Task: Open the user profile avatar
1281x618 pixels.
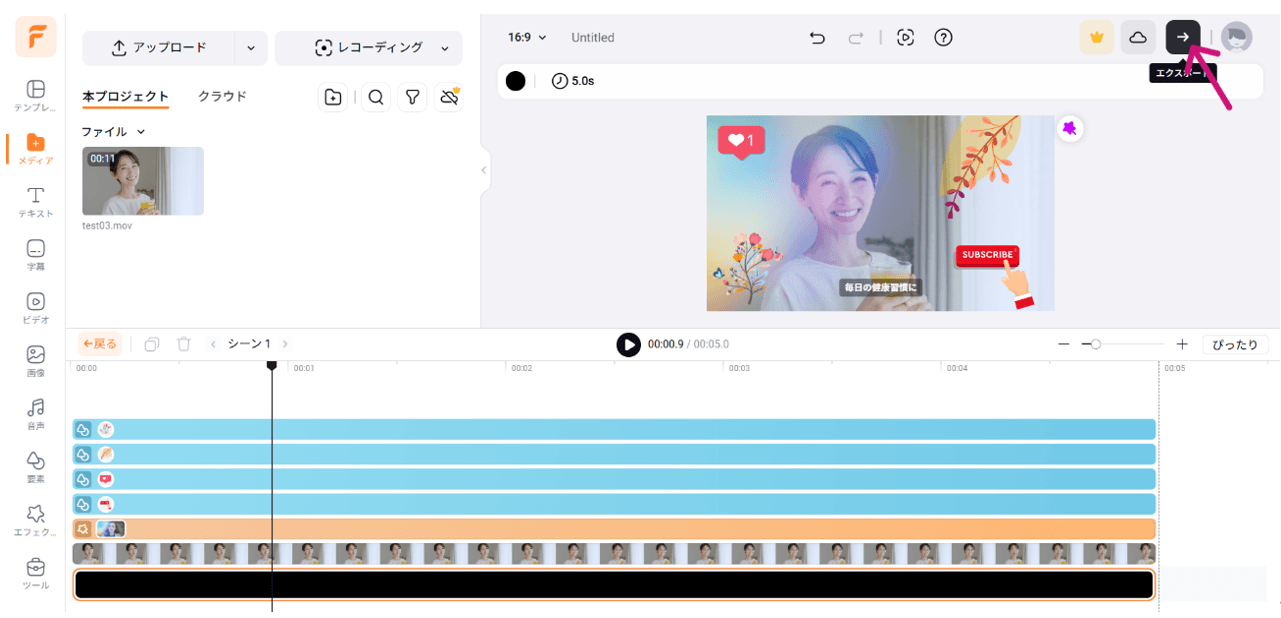Action: tap(1236, 37)
